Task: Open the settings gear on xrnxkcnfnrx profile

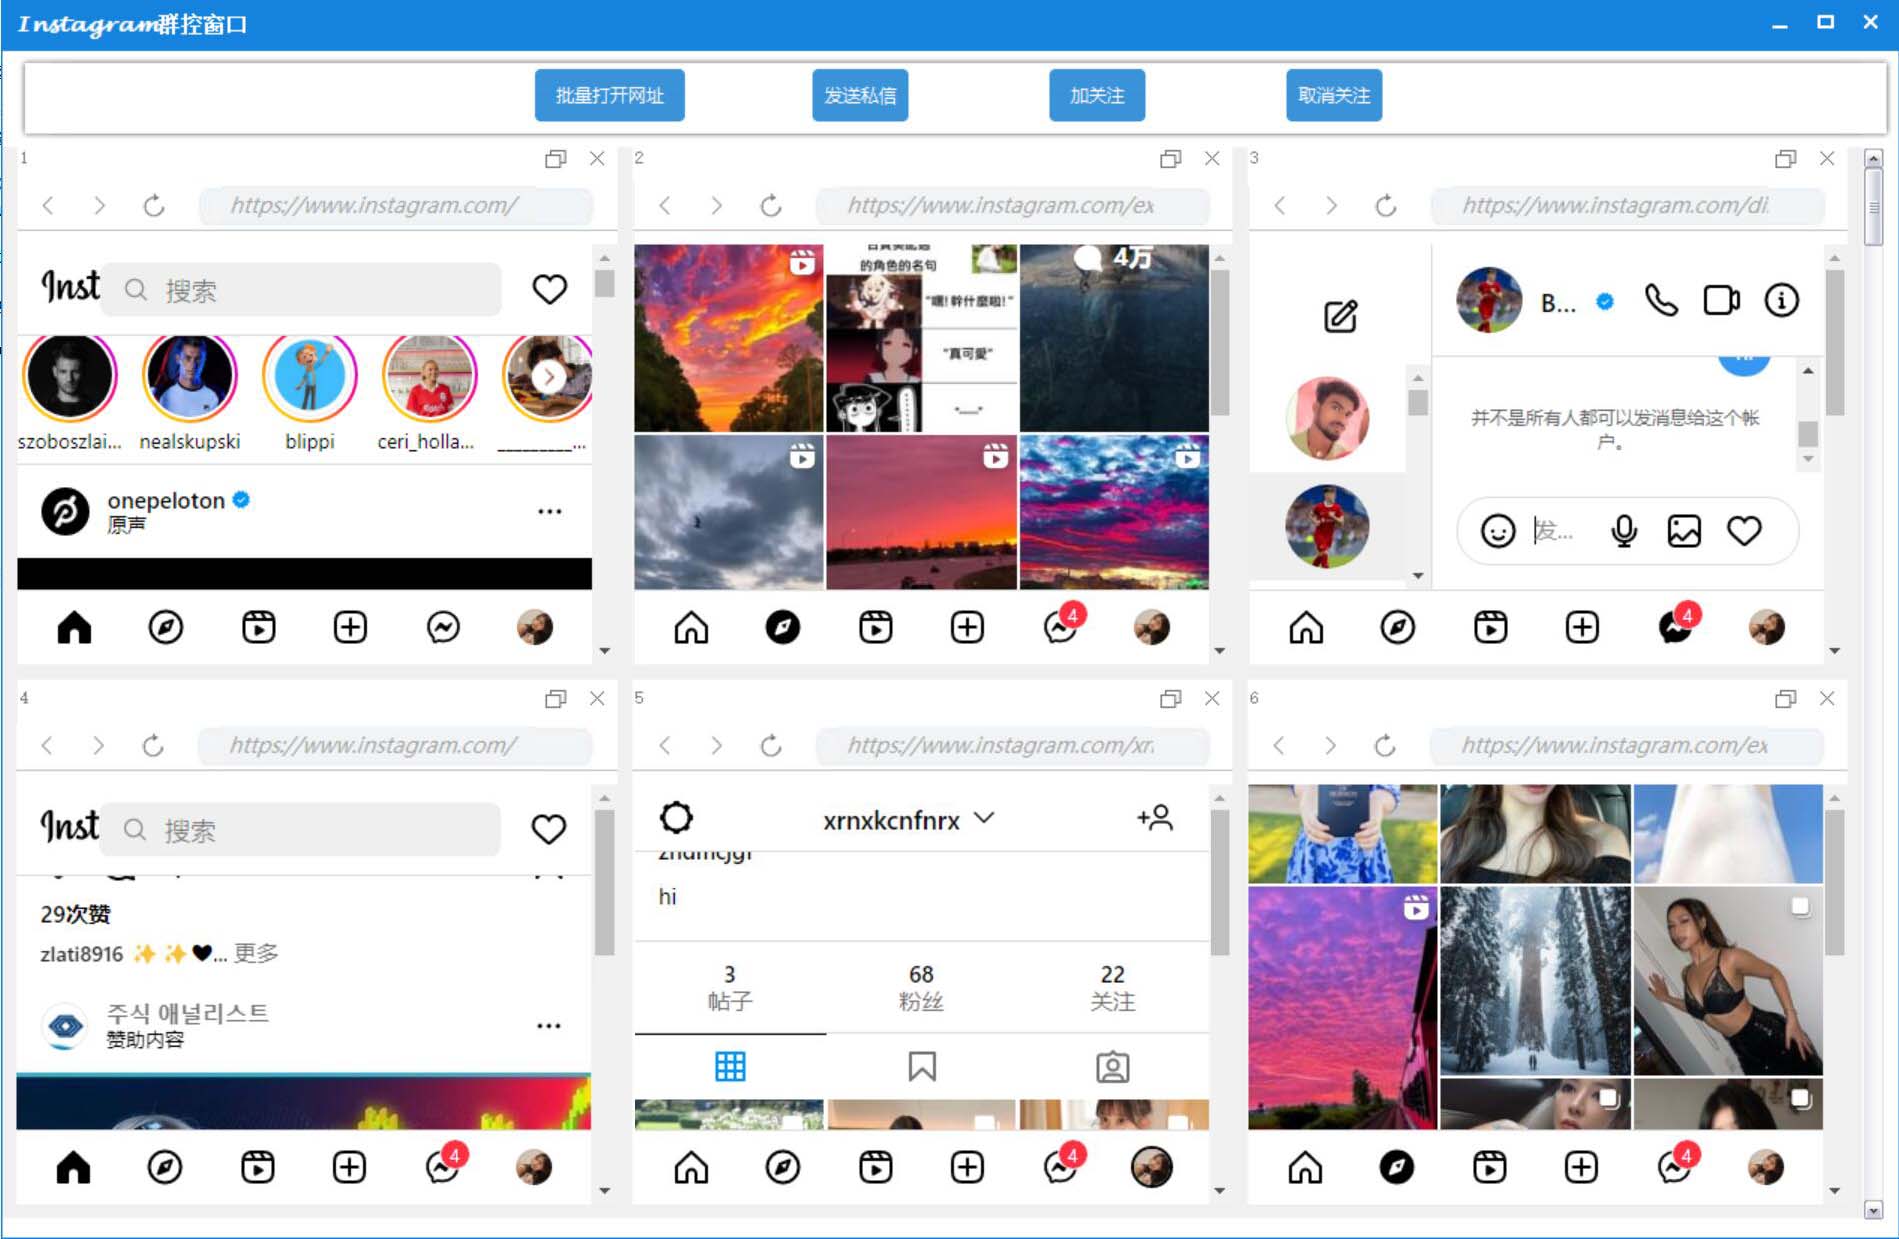Action: click(x=676, y=818)
